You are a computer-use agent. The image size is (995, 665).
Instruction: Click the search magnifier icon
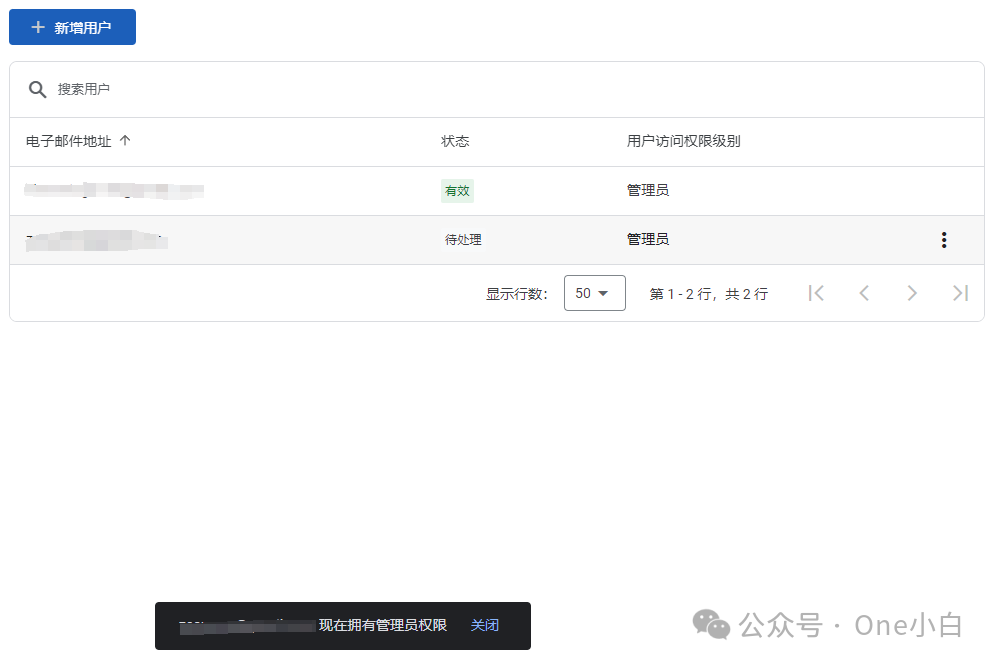point(37,89)
